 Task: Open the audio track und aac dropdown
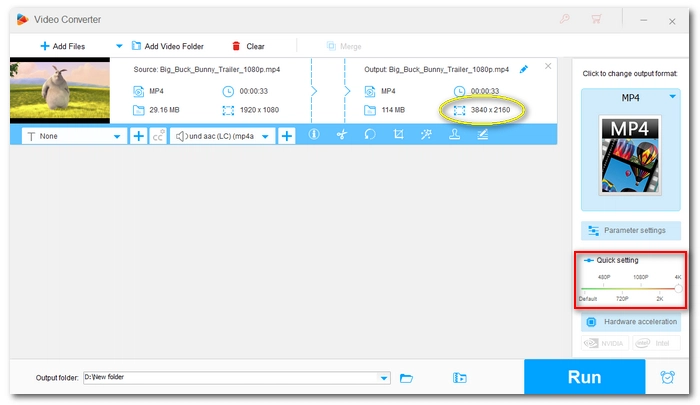pyautogui.click(x=222, y=136)
